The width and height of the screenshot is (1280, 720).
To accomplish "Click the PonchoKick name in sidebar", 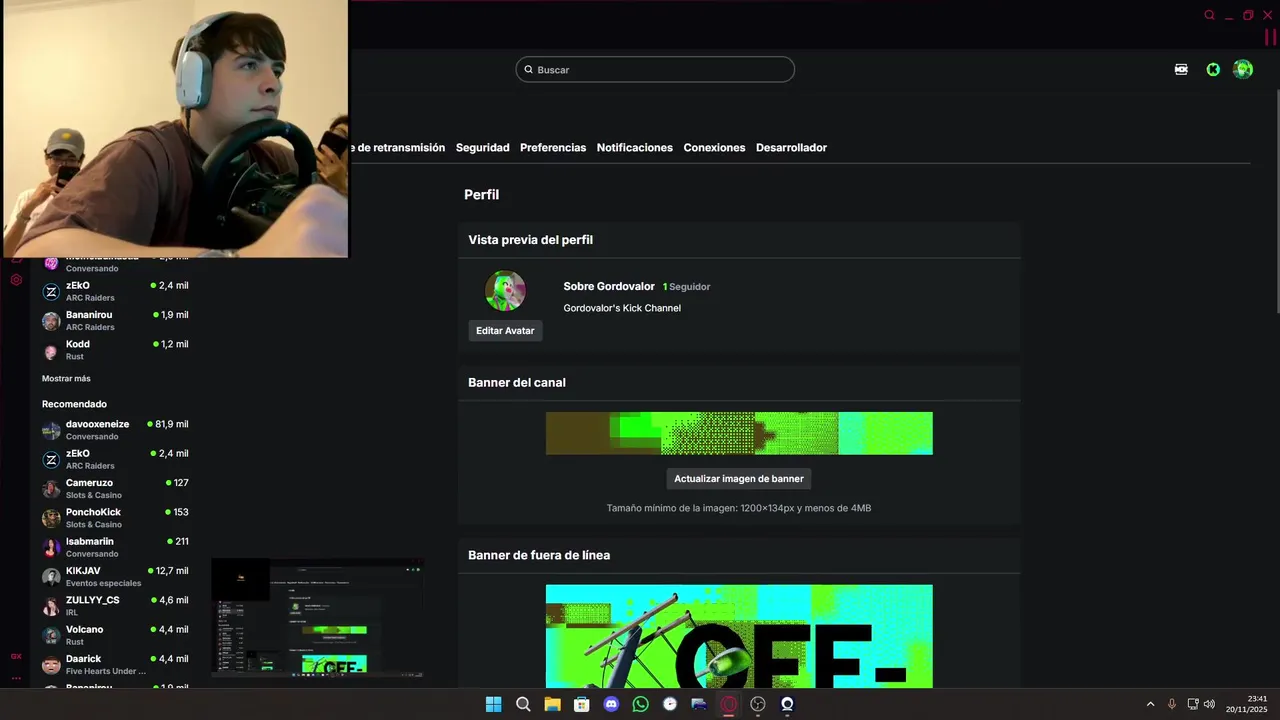I will pos(93,512).
